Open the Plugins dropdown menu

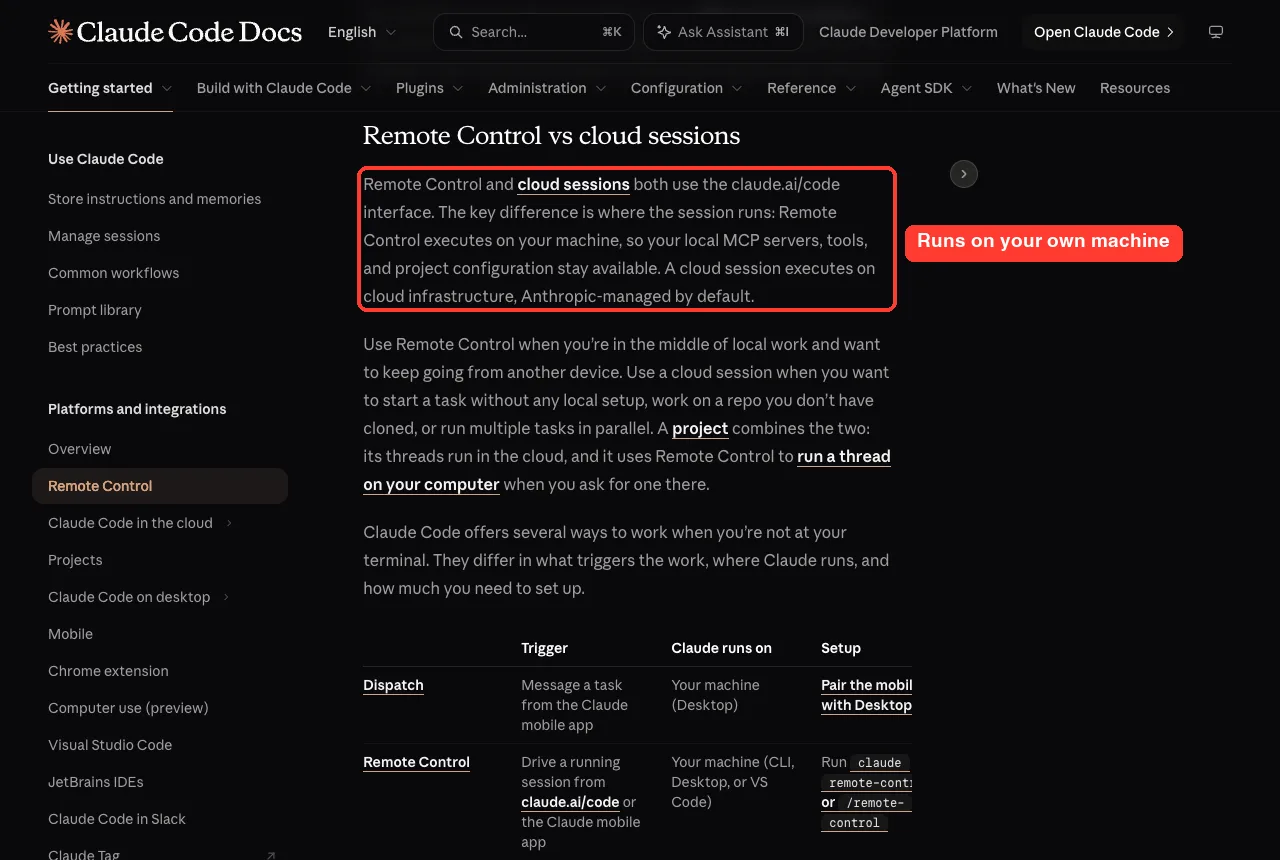tap(430, 88)
